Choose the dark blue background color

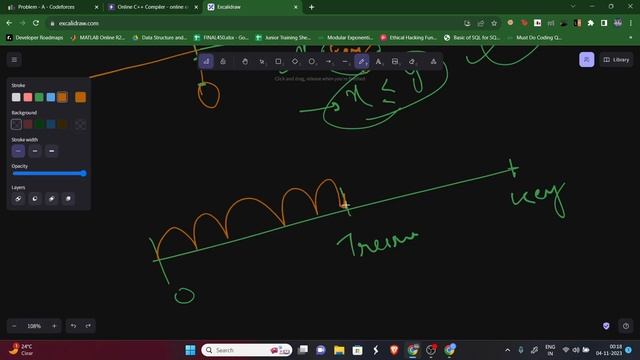(x=51, y=124)
